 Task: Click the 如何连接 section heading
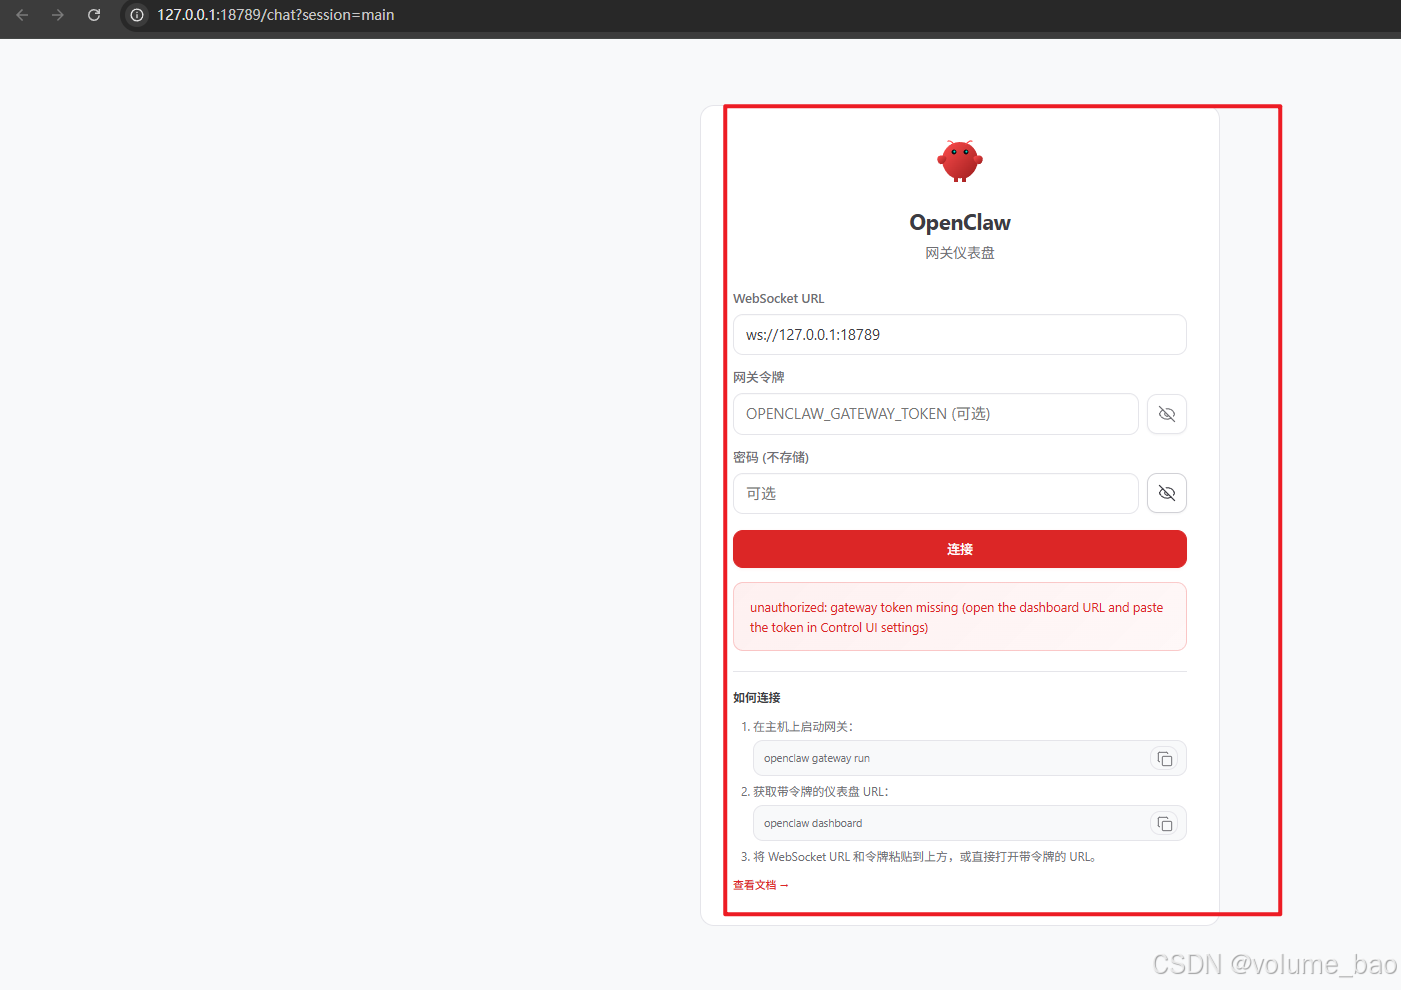coord(757,698)
